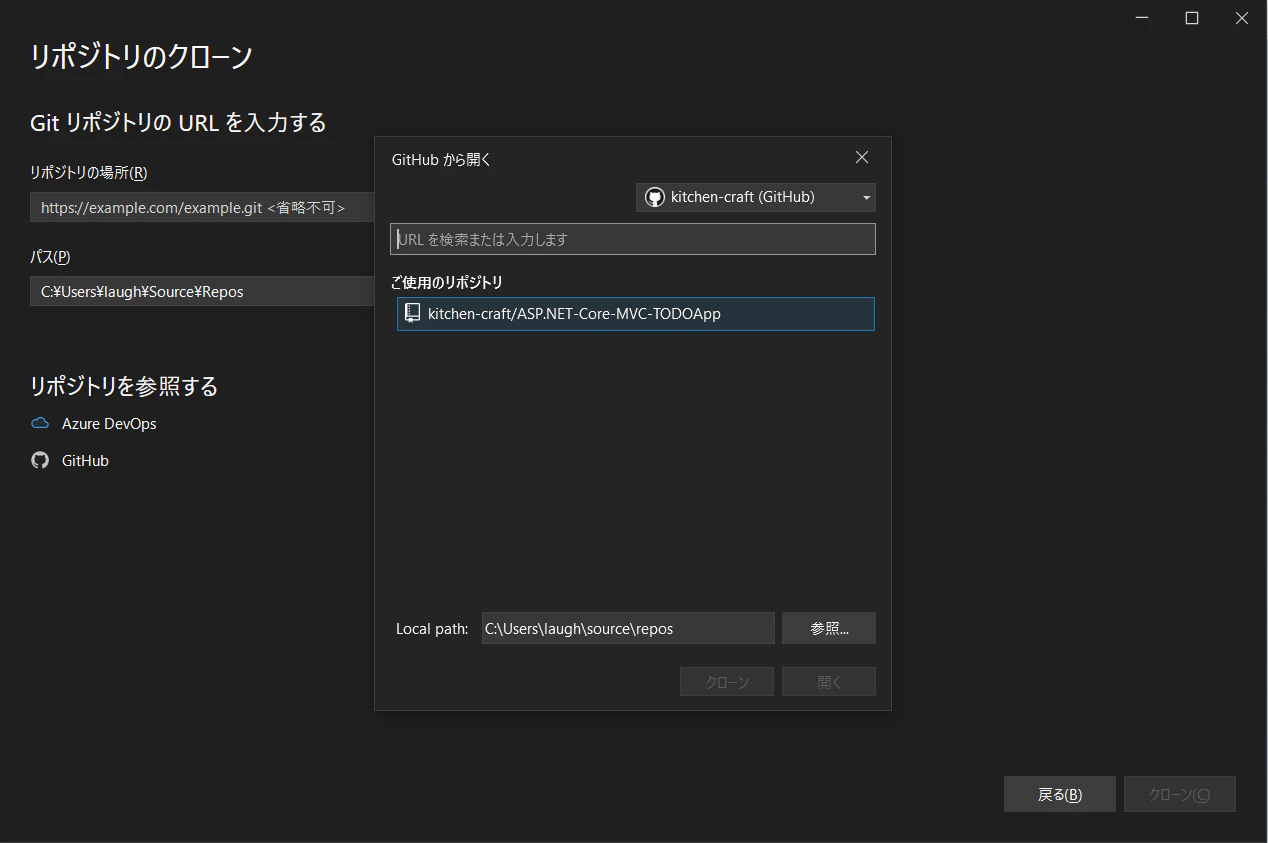The width and height of the screenshot is (1268, 843).
Task: Click the Local path text field
Action: (628, 628)
